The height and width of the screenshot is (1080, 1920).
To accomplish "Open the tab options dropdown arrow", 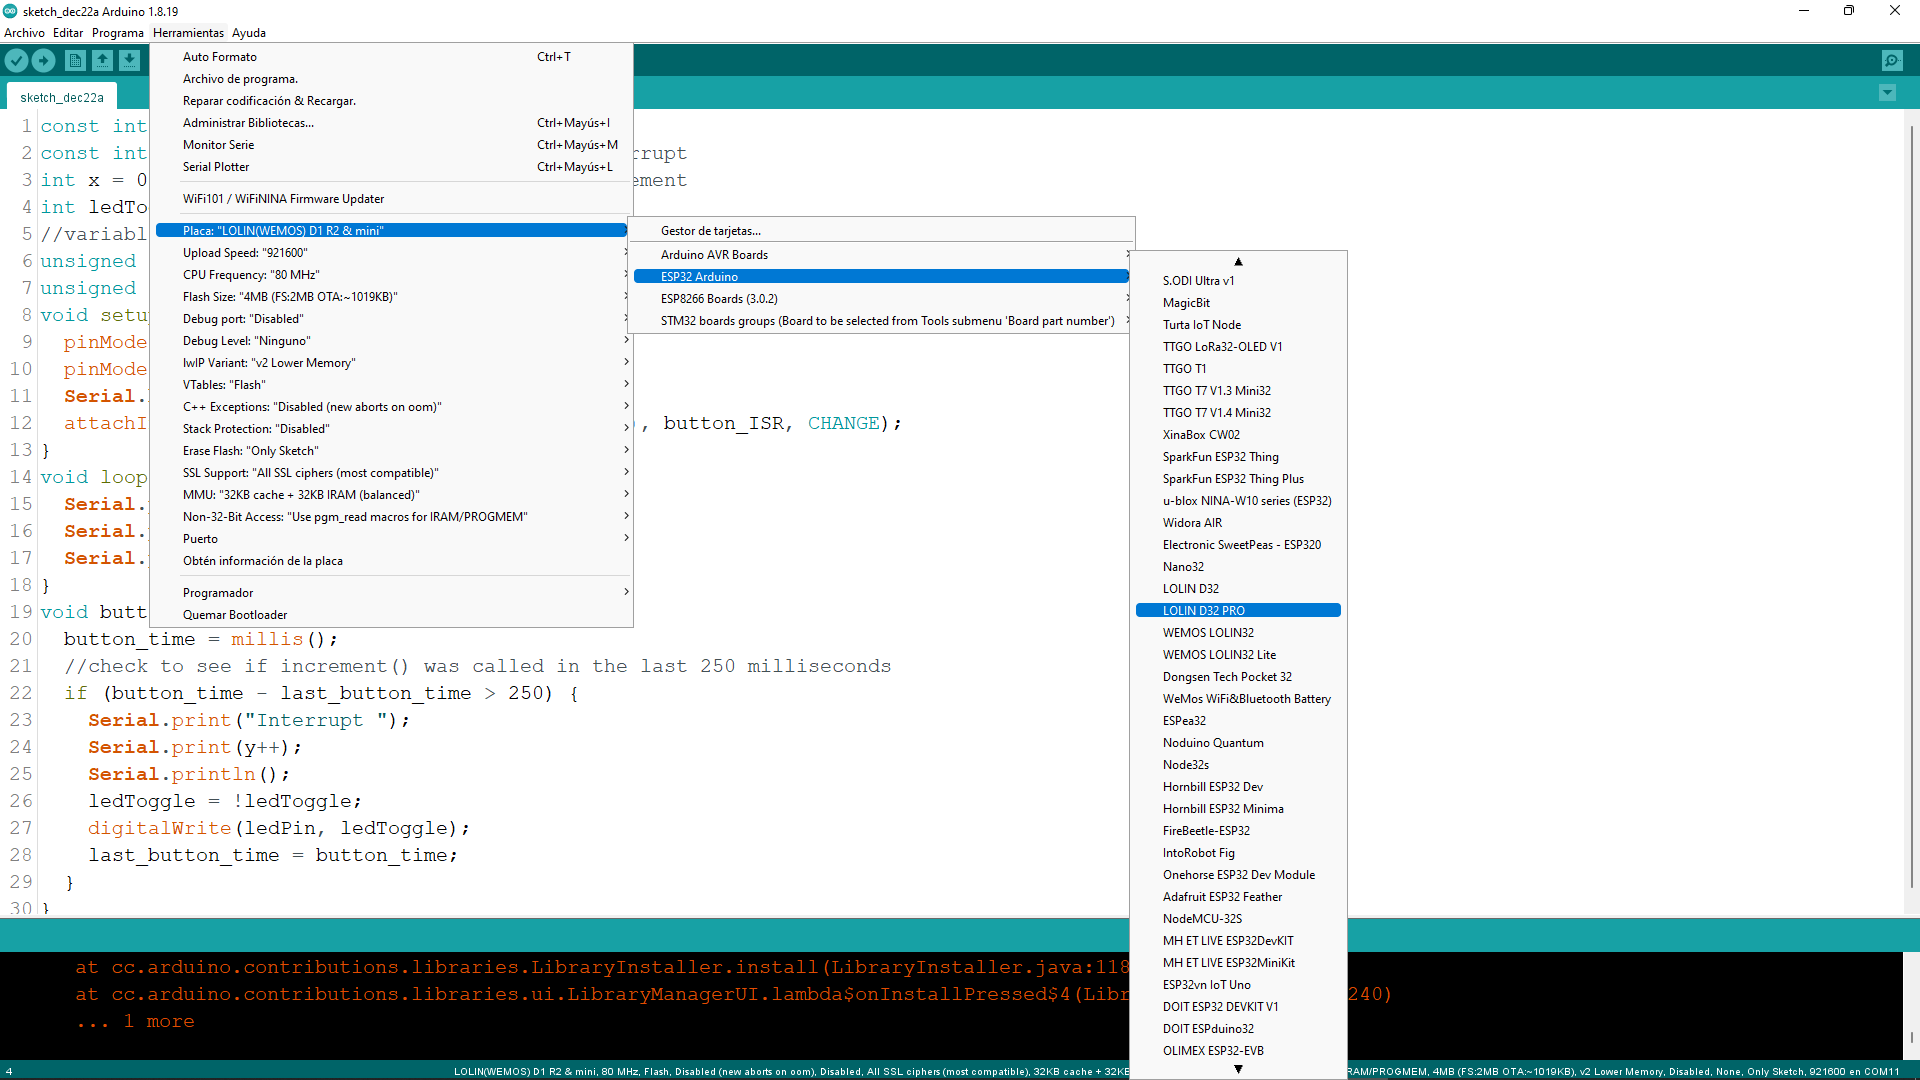I will click(1887, 93).
